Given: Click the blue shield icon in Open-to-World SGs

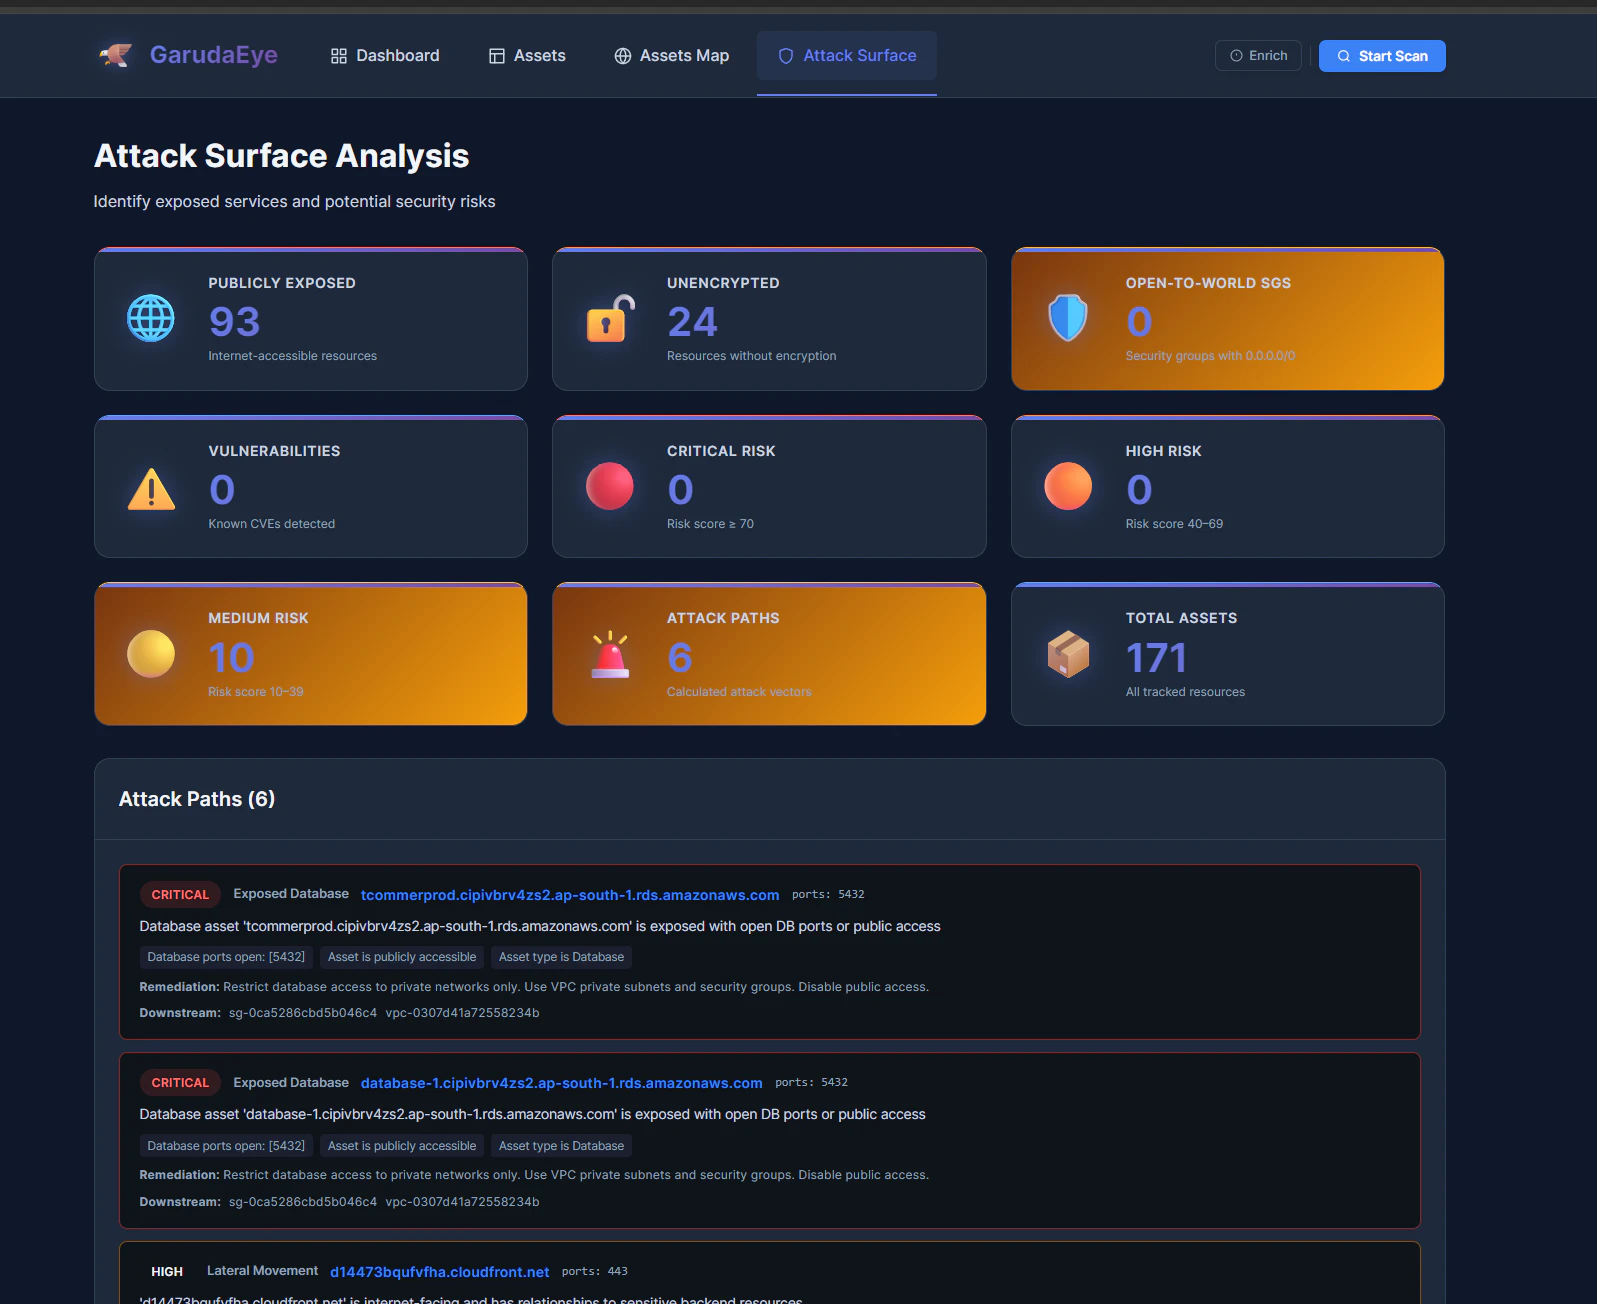Looking at the screenshot, I should click(x=1068, y=318).
